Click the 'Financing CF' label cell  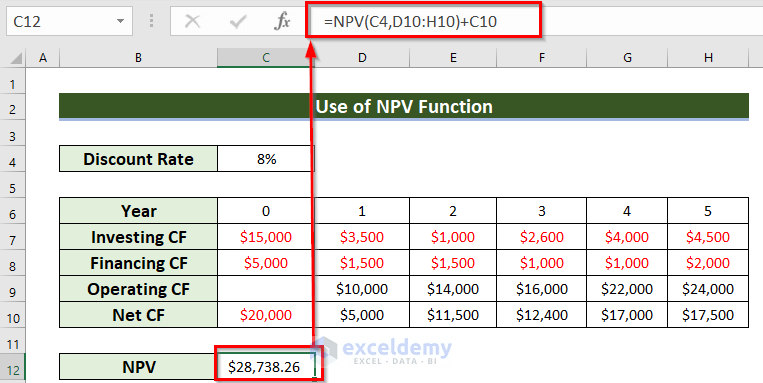(x=139, y=263)
